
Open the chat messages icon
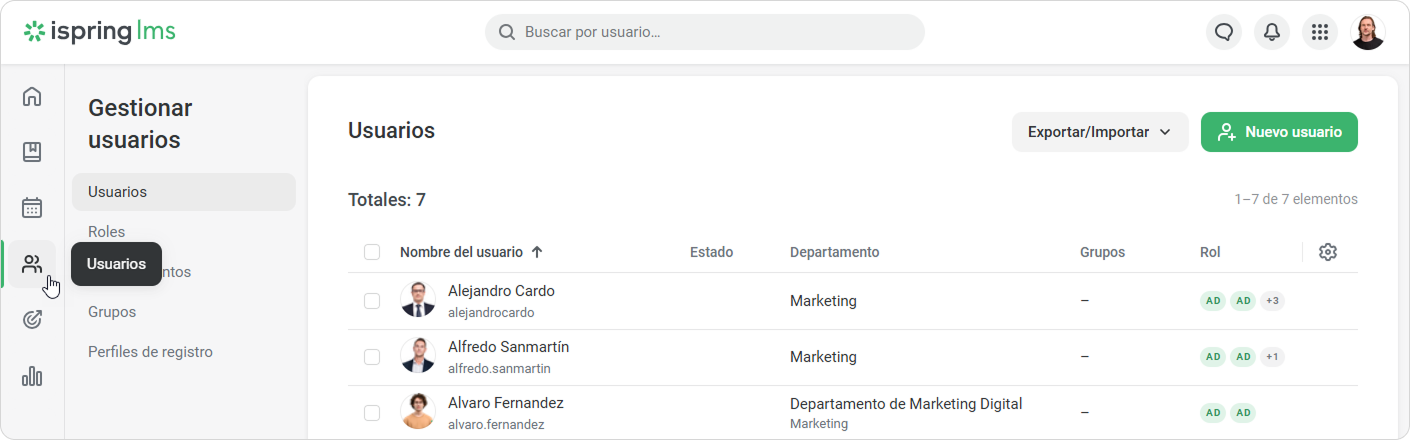coord(1223,32)
